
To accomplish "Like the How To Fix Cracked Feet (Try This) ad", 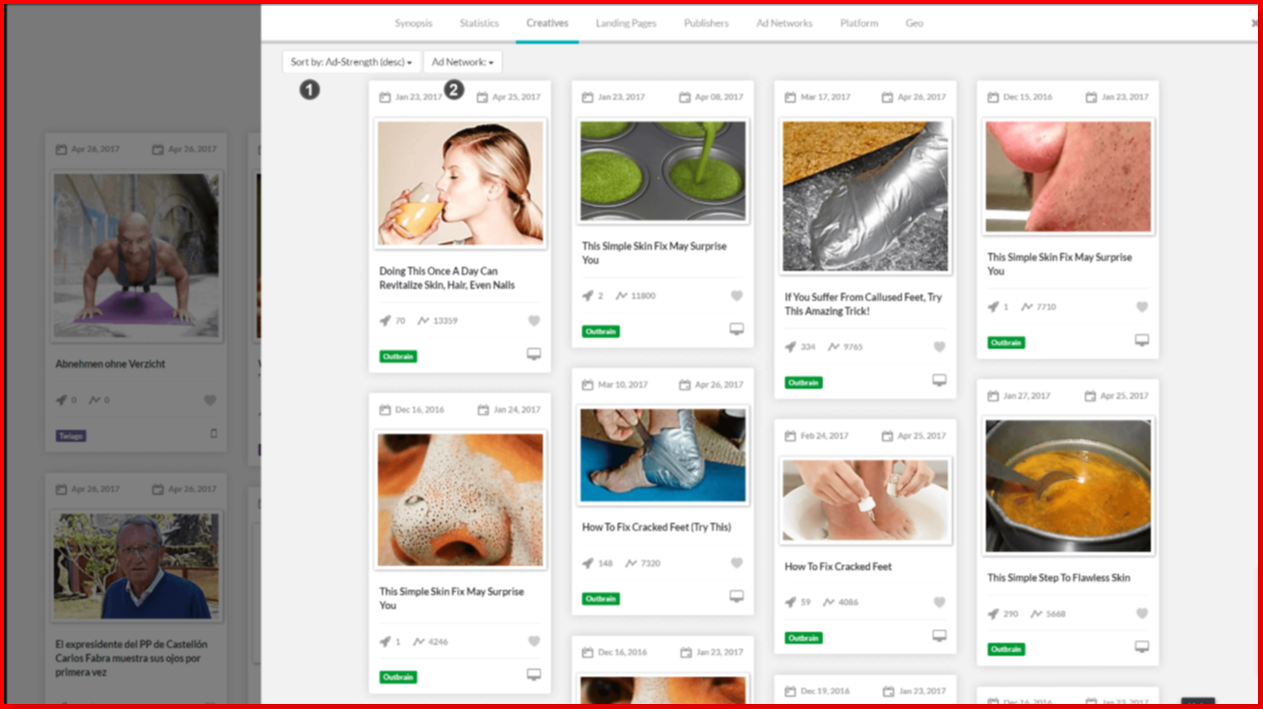I will click(x=737, y=563).
